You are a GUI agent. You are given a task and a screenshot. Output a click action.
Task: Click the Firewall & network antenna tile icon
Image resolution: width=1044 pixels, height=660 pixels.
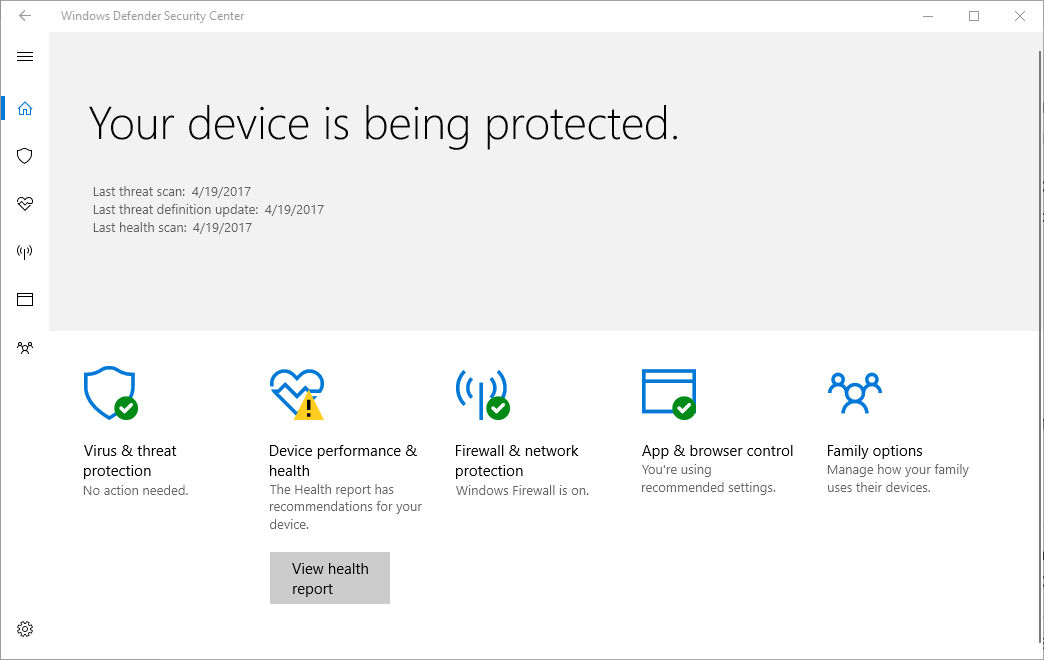tap(482, 393)
